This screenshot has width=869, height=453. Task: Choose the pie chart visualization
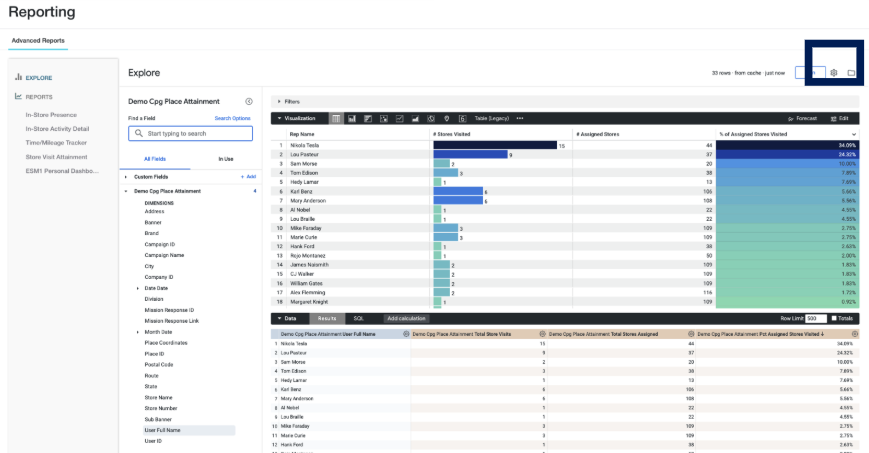(x=431, y=119)
